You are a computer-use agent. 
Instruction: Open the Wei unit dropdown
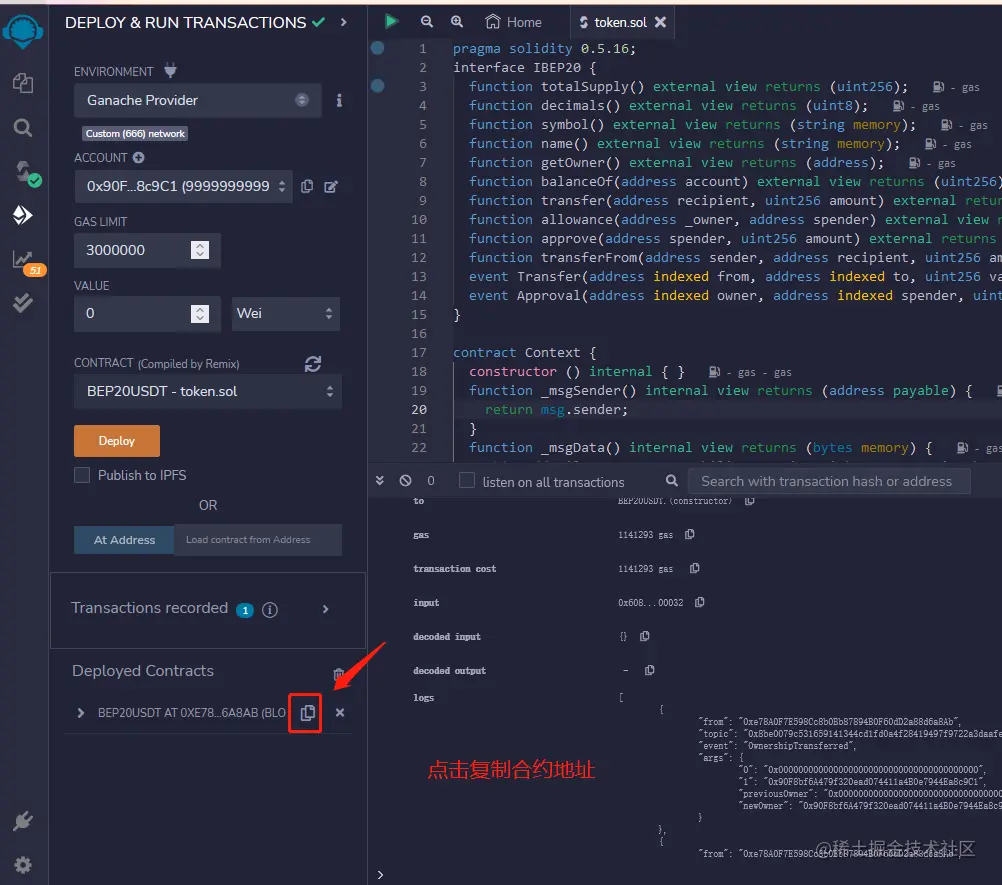285,313
